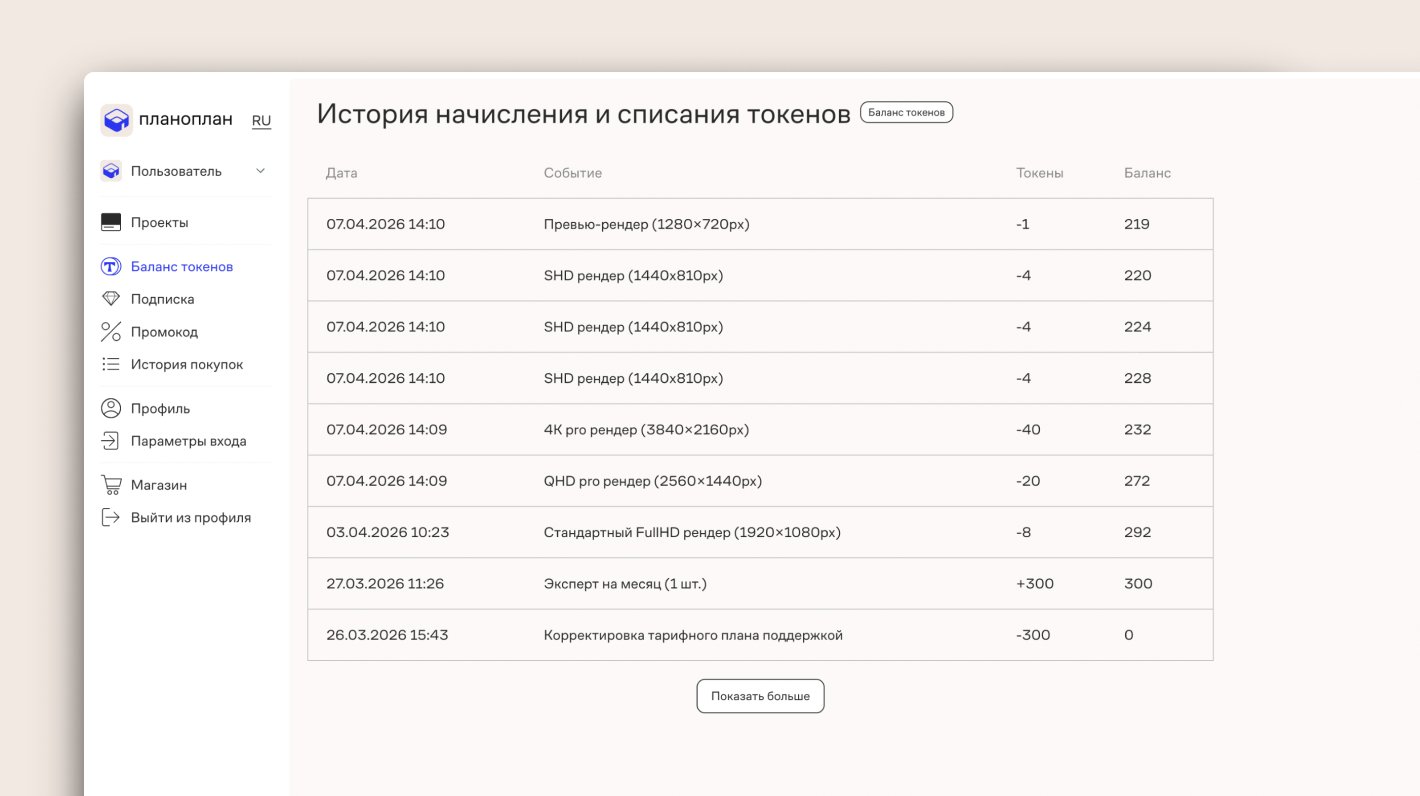Open Подписка via the diamond icon
The height and width of the screenshot is (796, 1420).
(110, 298)
